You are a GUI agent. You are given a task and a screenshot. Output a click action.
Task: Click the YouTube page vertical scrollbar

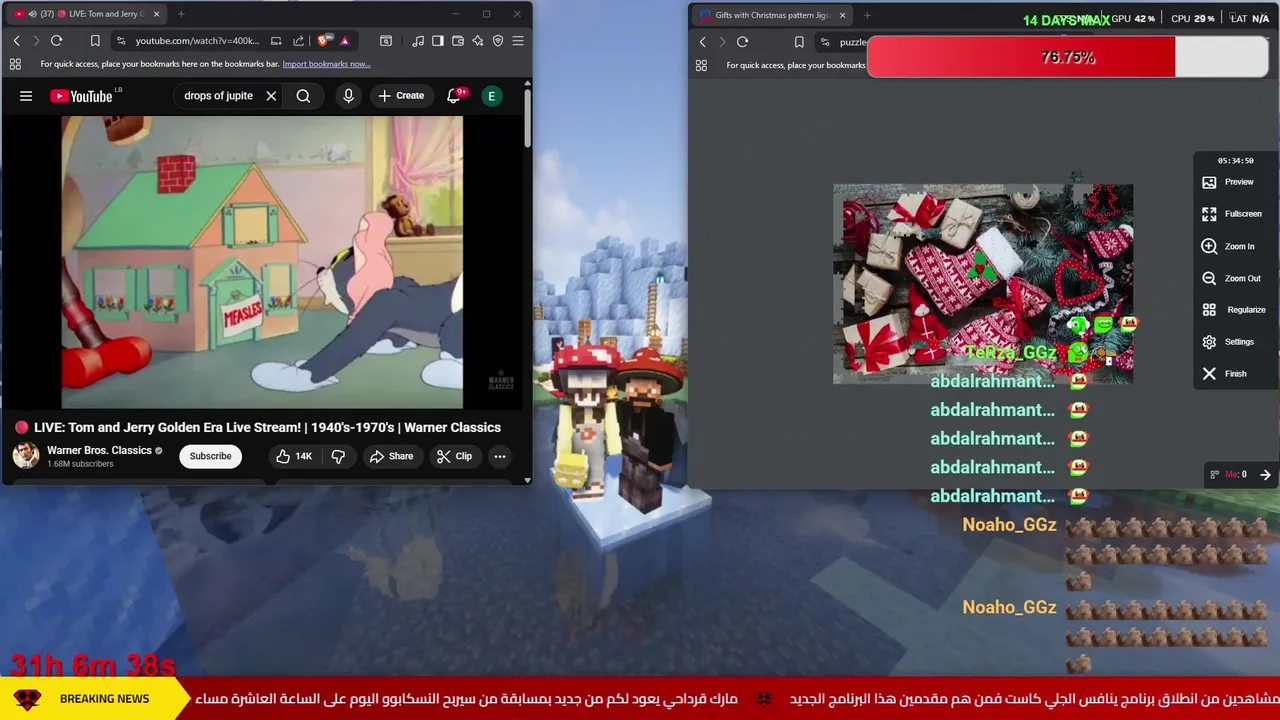(527, 120)
